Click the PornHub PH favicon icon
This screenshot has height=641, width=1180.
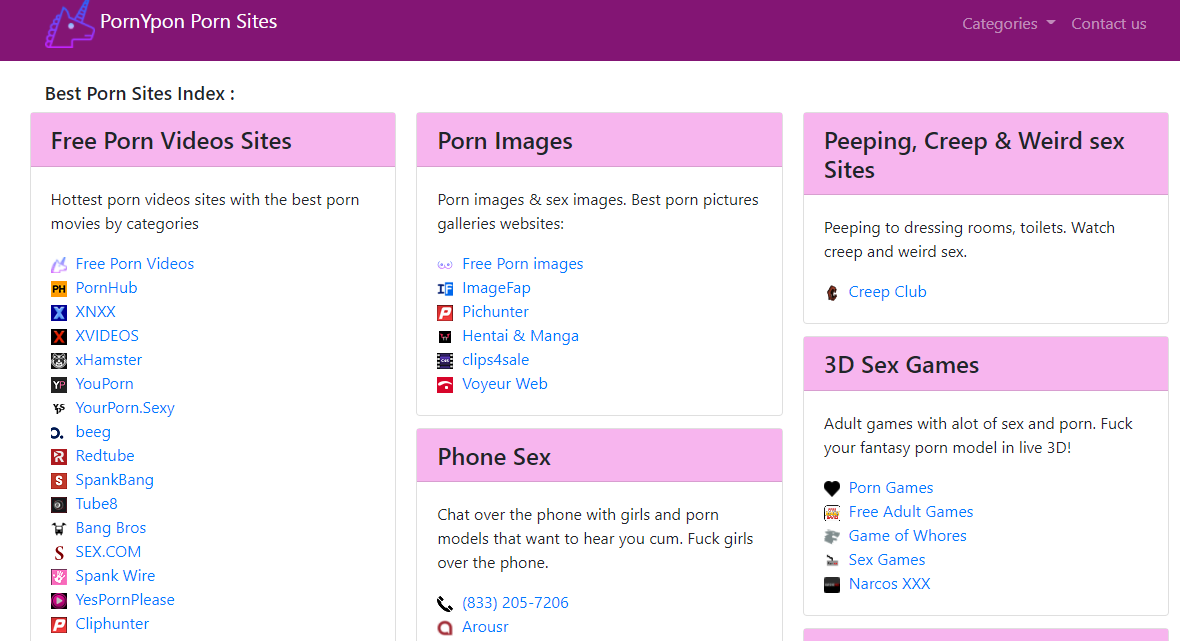[x=59, y=288]
